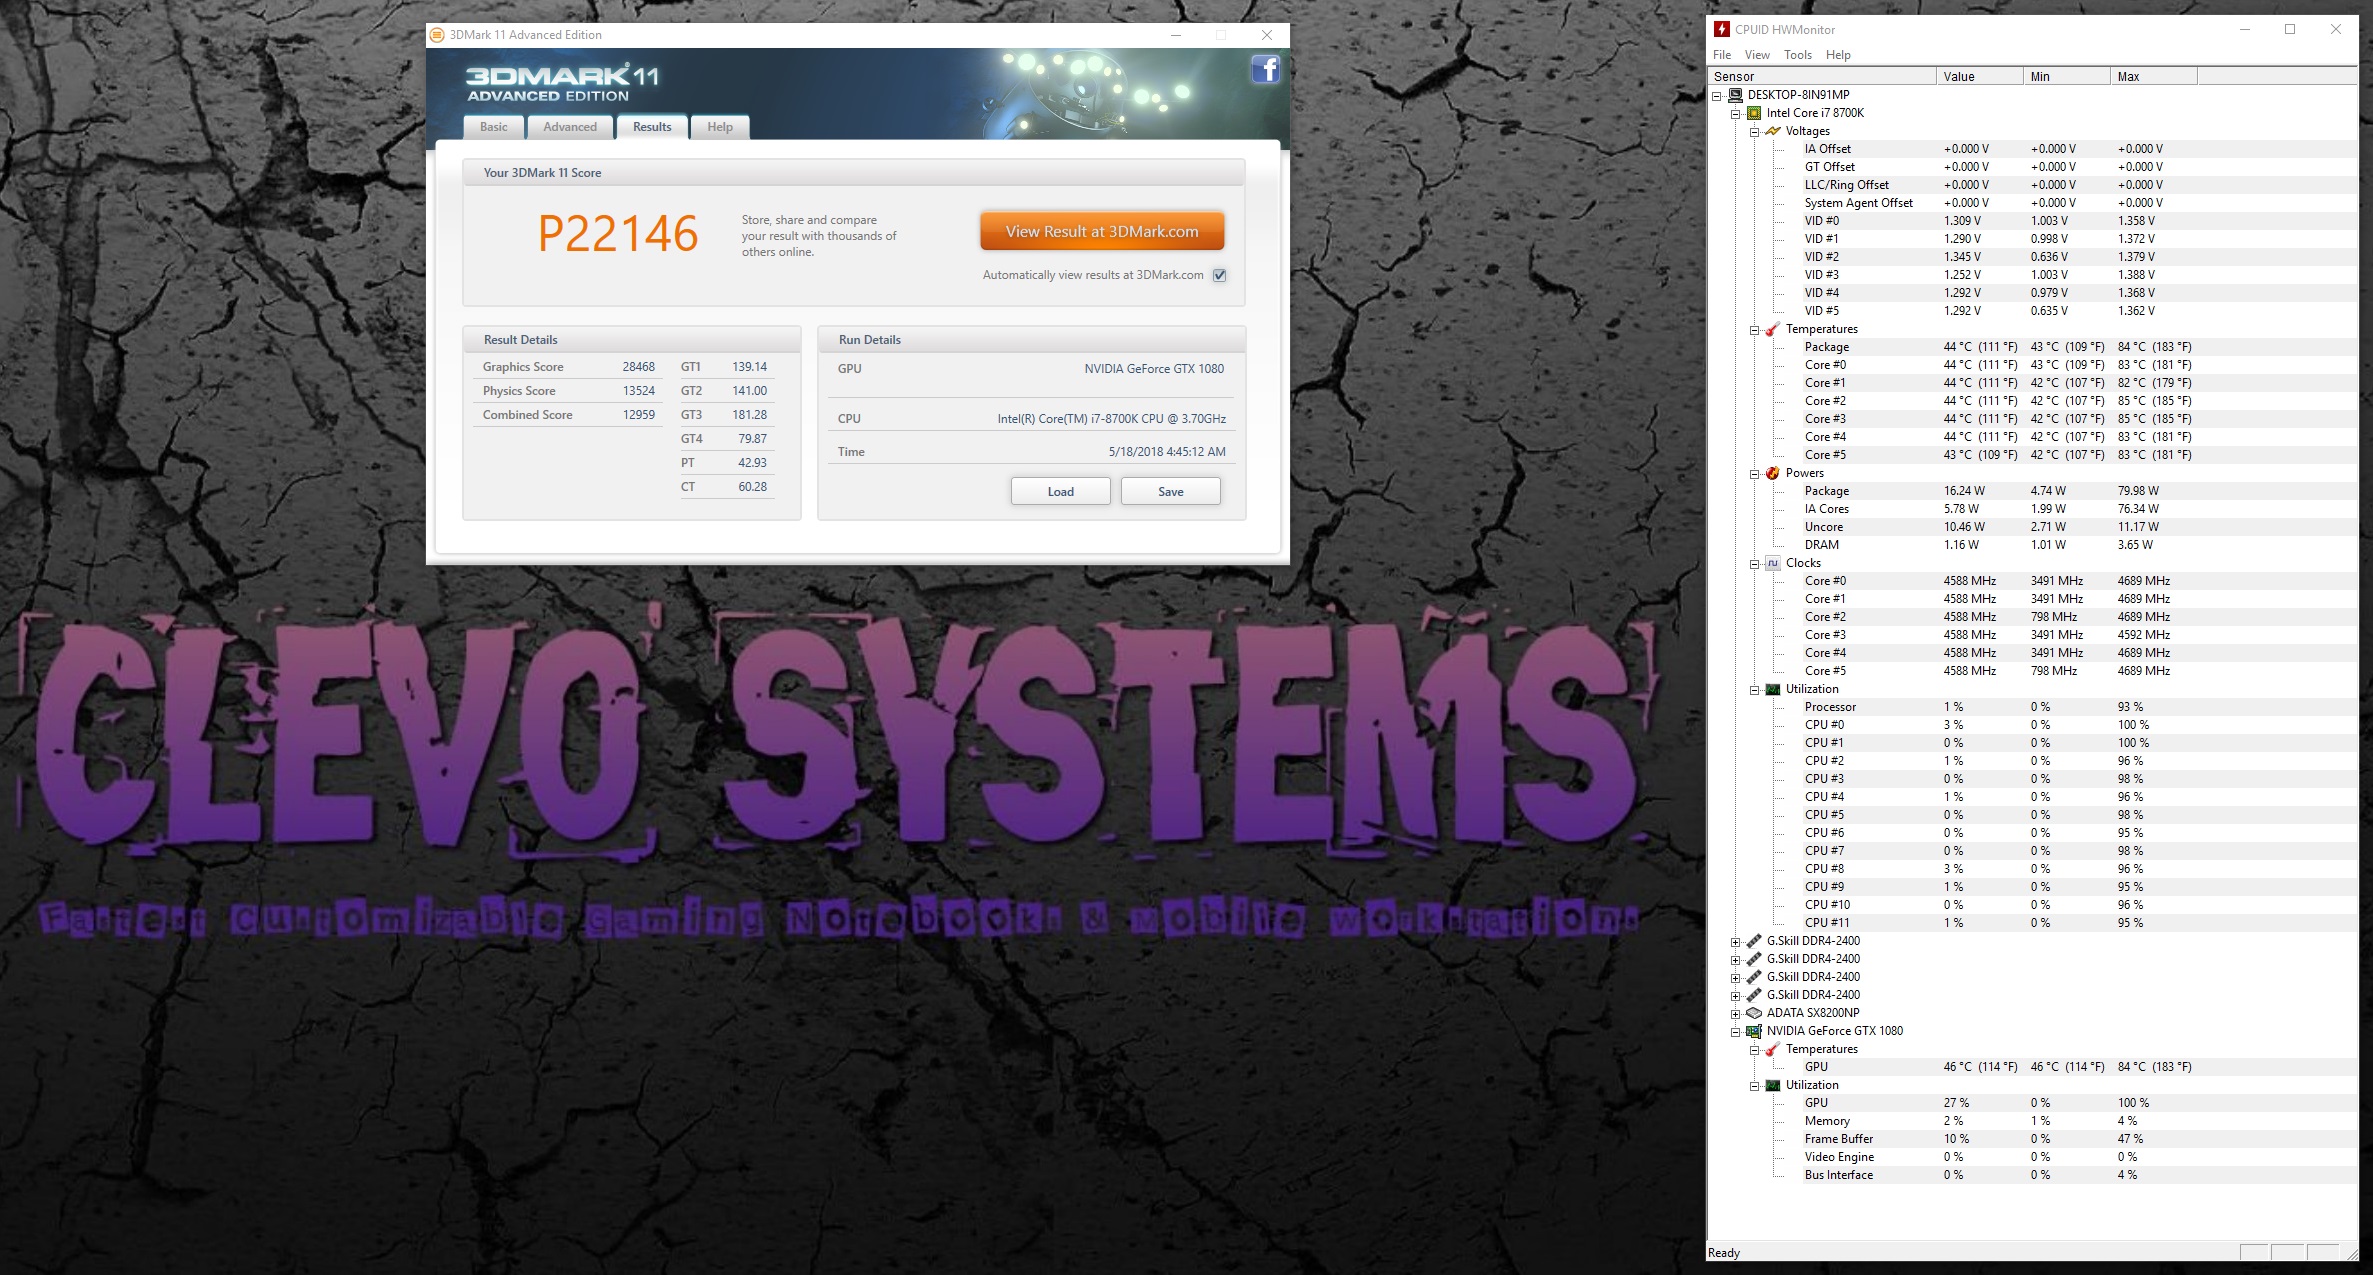Click the Graphics Score value 28468
This screenshot has height=1275, width=2373.
click(x=638, y=367)
